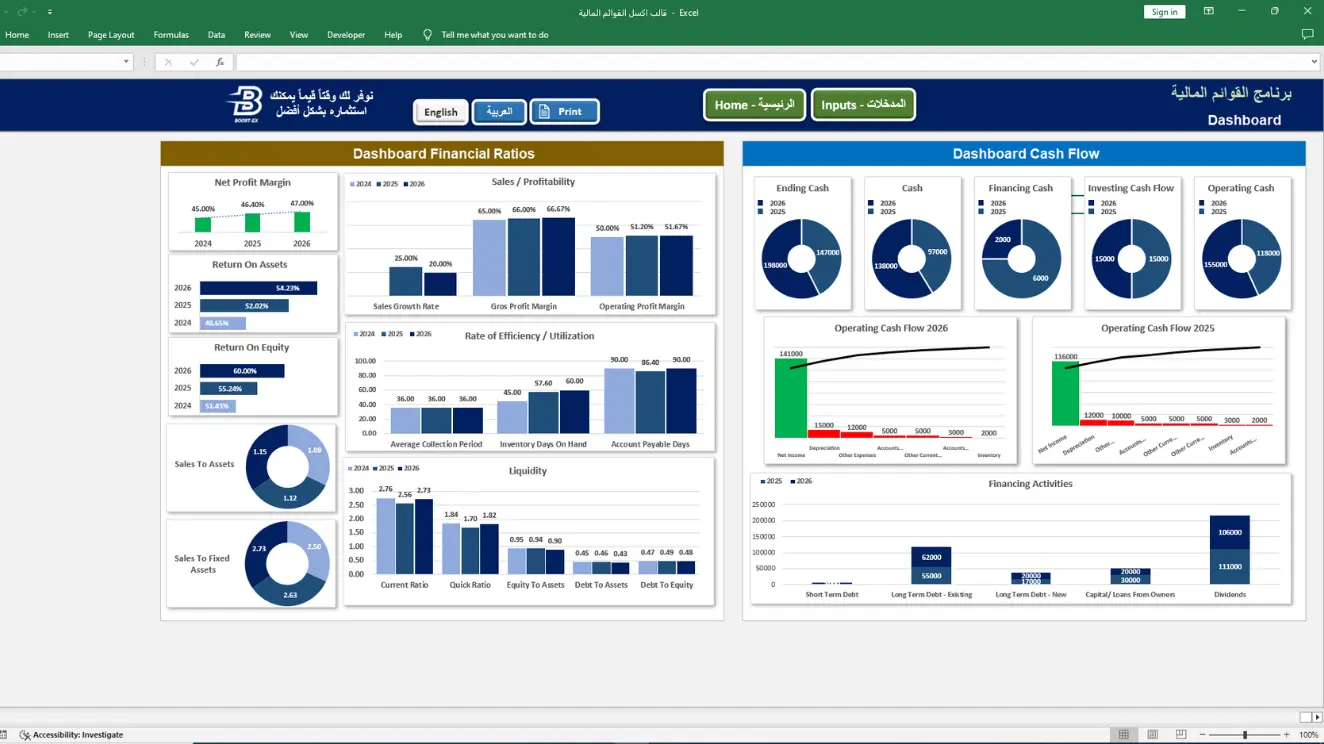Click the Print button on dashboard
Image resolution: width=1324 pixels, height=744 pixels.
[564, 112]
